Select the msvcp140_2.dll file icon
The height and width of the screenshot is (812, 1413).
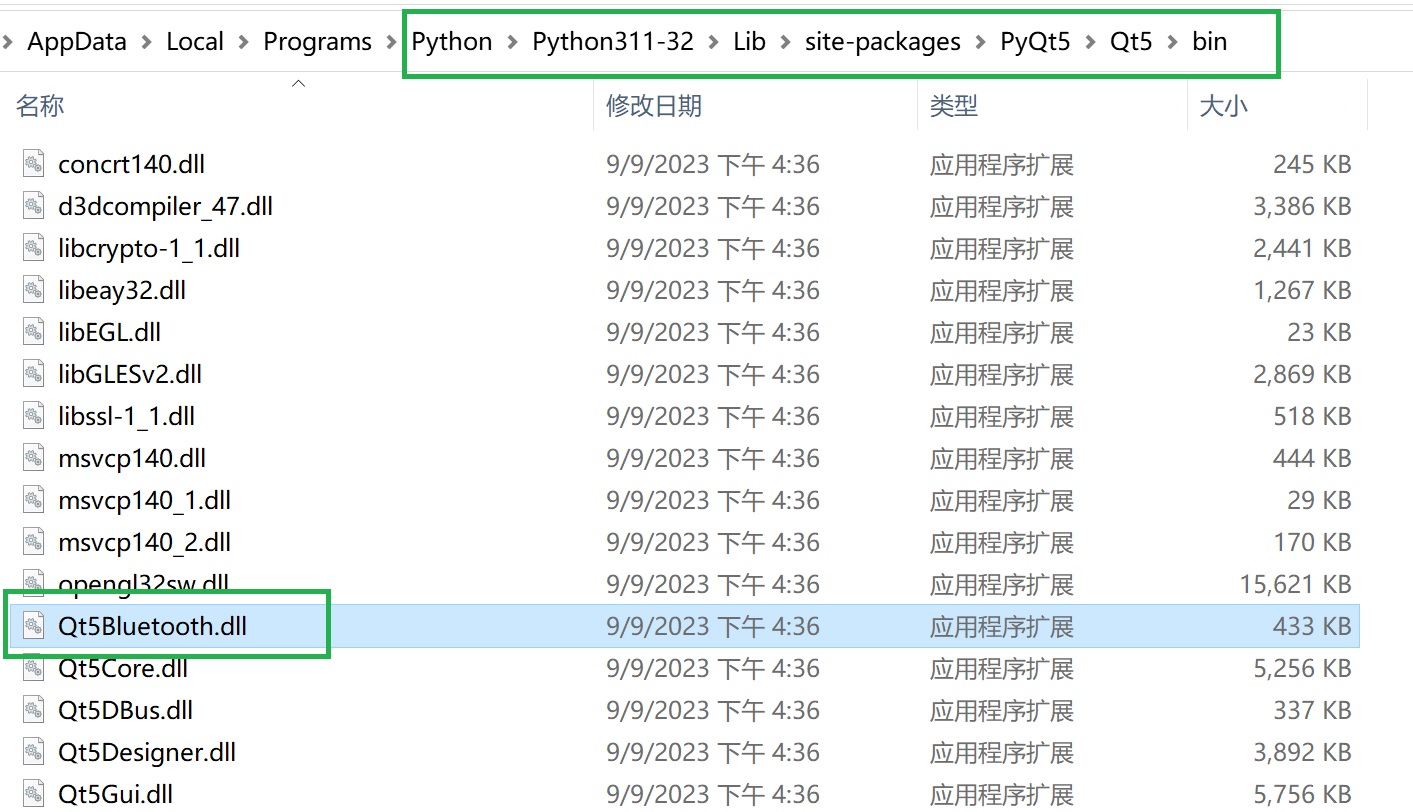(34, 542)
